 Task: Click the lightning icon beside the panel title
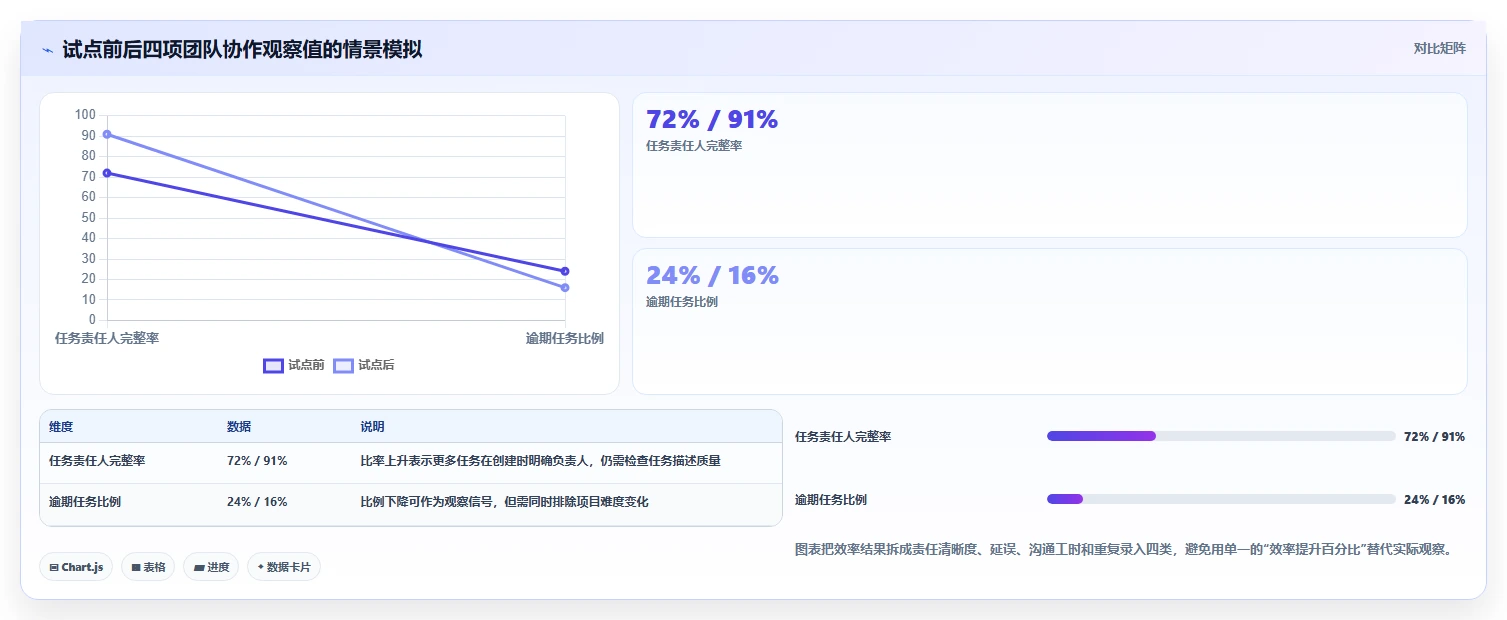[47, 49]
